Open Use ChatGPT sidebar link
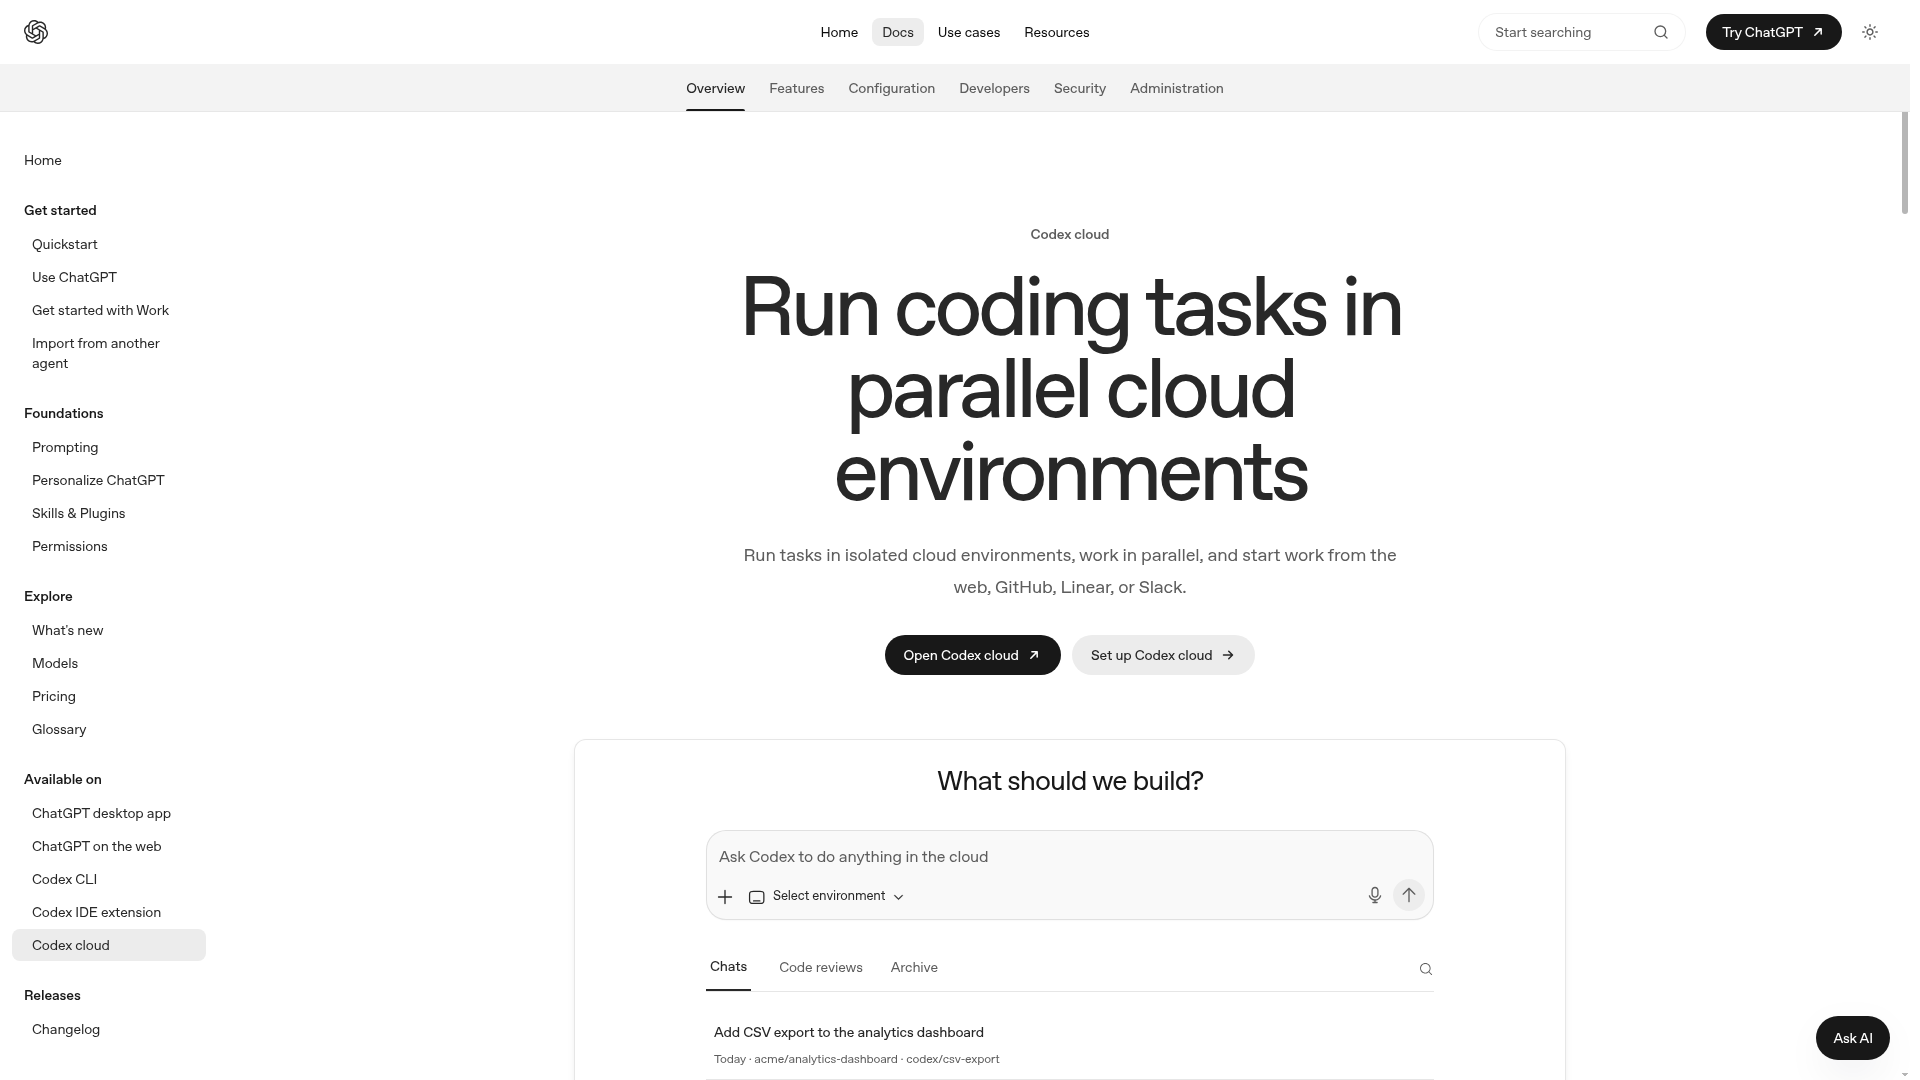 [74, 277]
